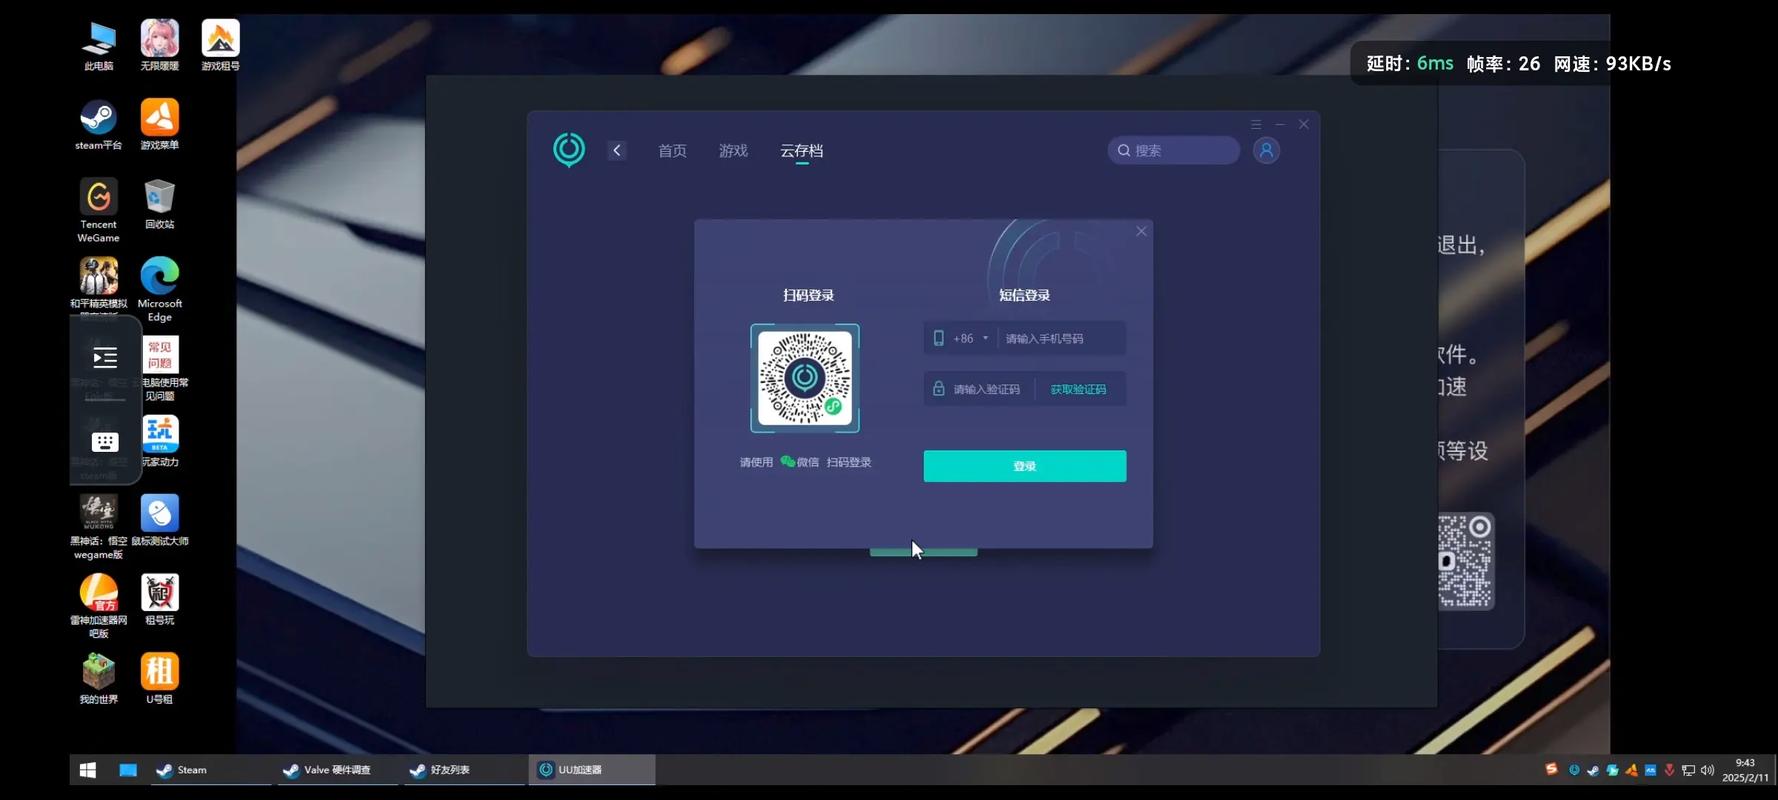This screenshot has width=1778, height=800.
Task: Click the UU accelerator logo icon
Action: 569,150
